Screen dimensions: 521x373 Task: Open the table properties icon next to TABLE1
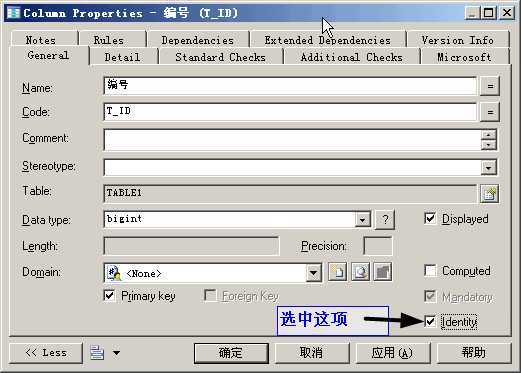(489, 193)
